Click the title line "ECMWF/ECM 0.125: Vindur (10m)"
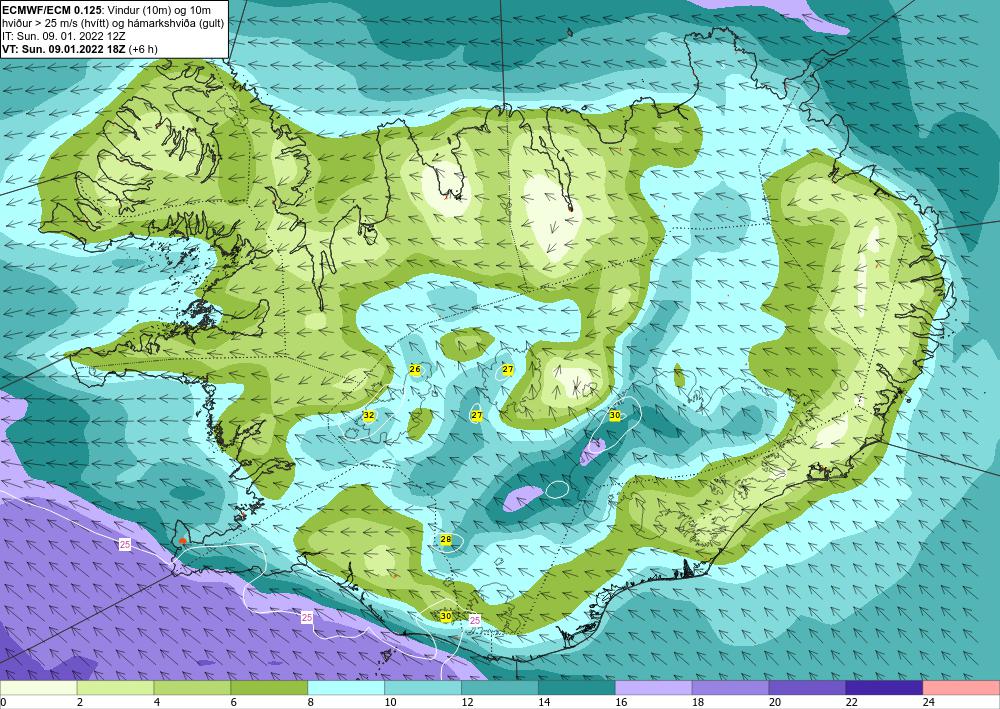The width and height of the screenshot is (1000, 709). [107, 10]
